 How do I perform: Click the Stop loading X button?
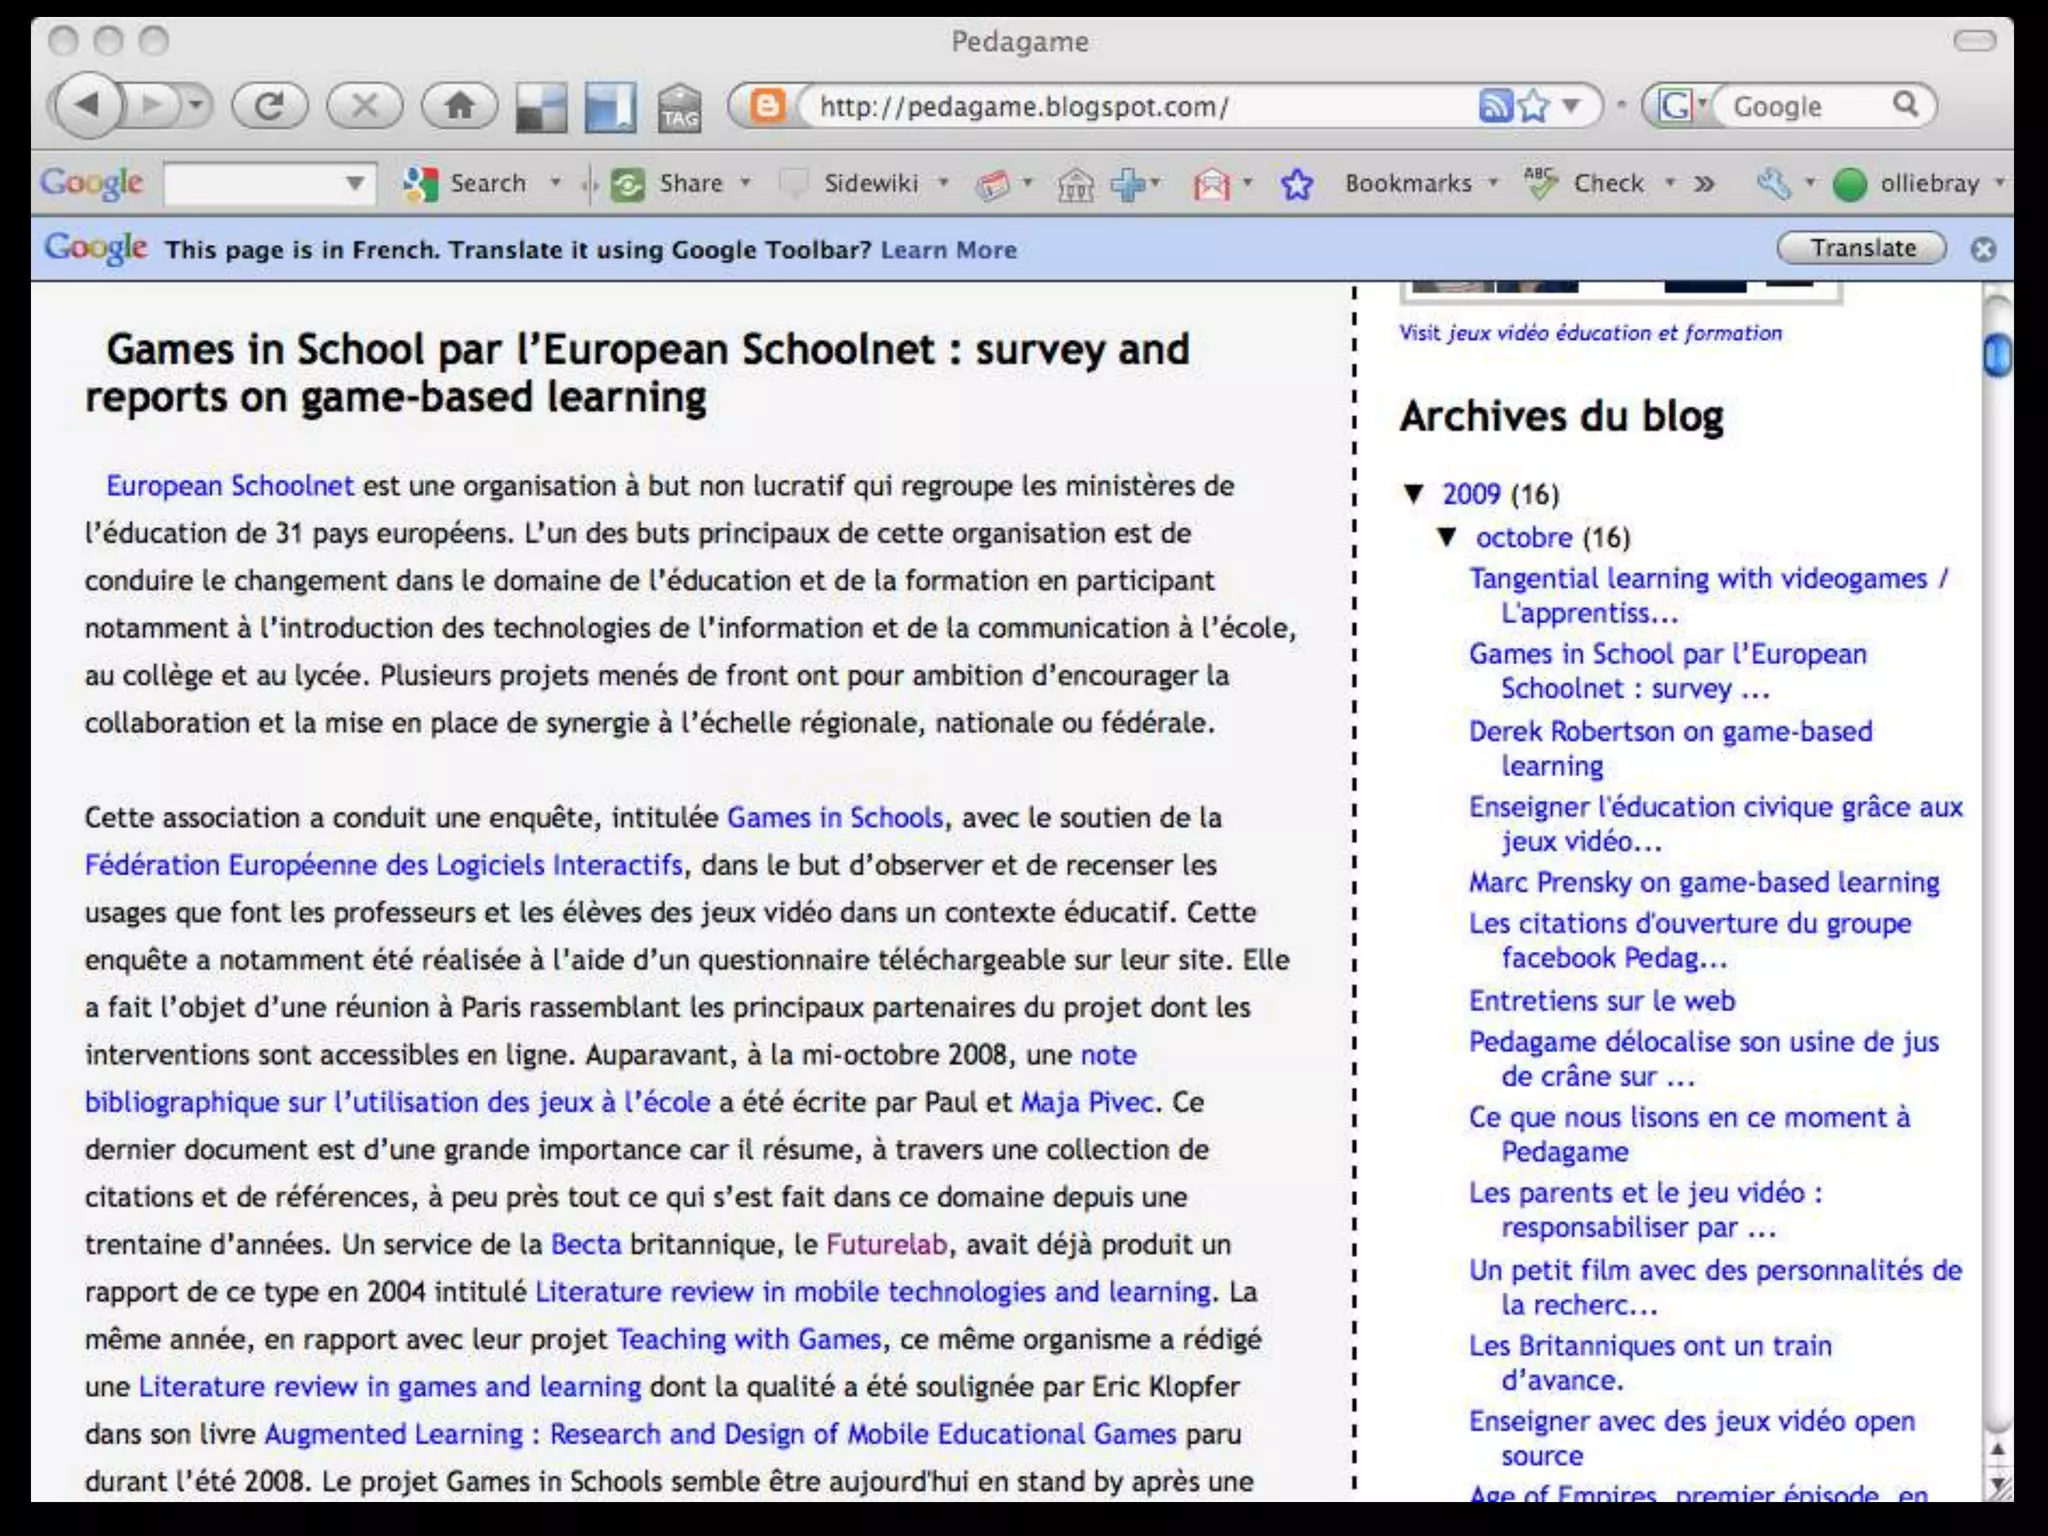coord(364,105)
